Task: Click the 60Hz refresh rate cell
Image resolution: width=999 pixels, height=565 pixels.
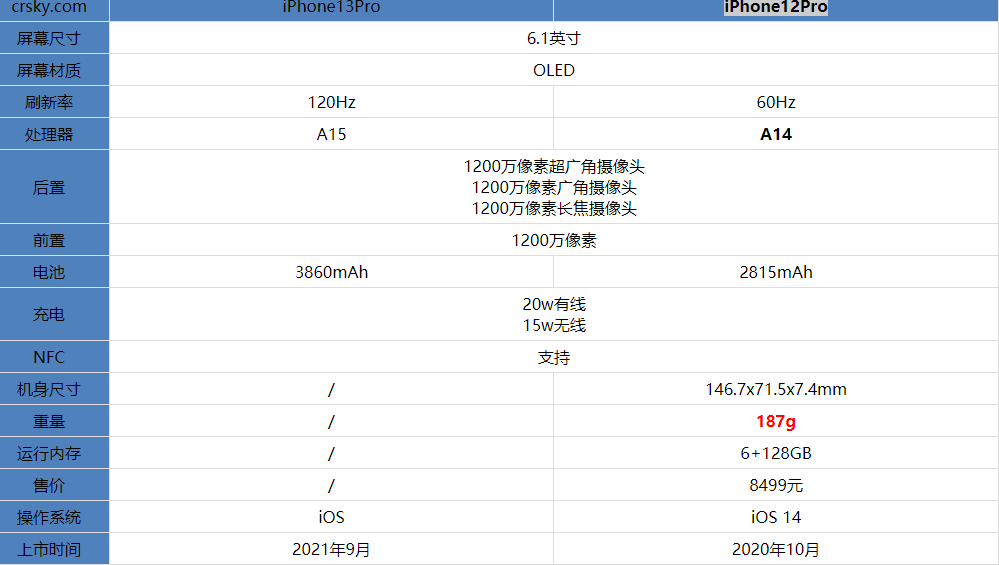Action: tap(776, 102)
